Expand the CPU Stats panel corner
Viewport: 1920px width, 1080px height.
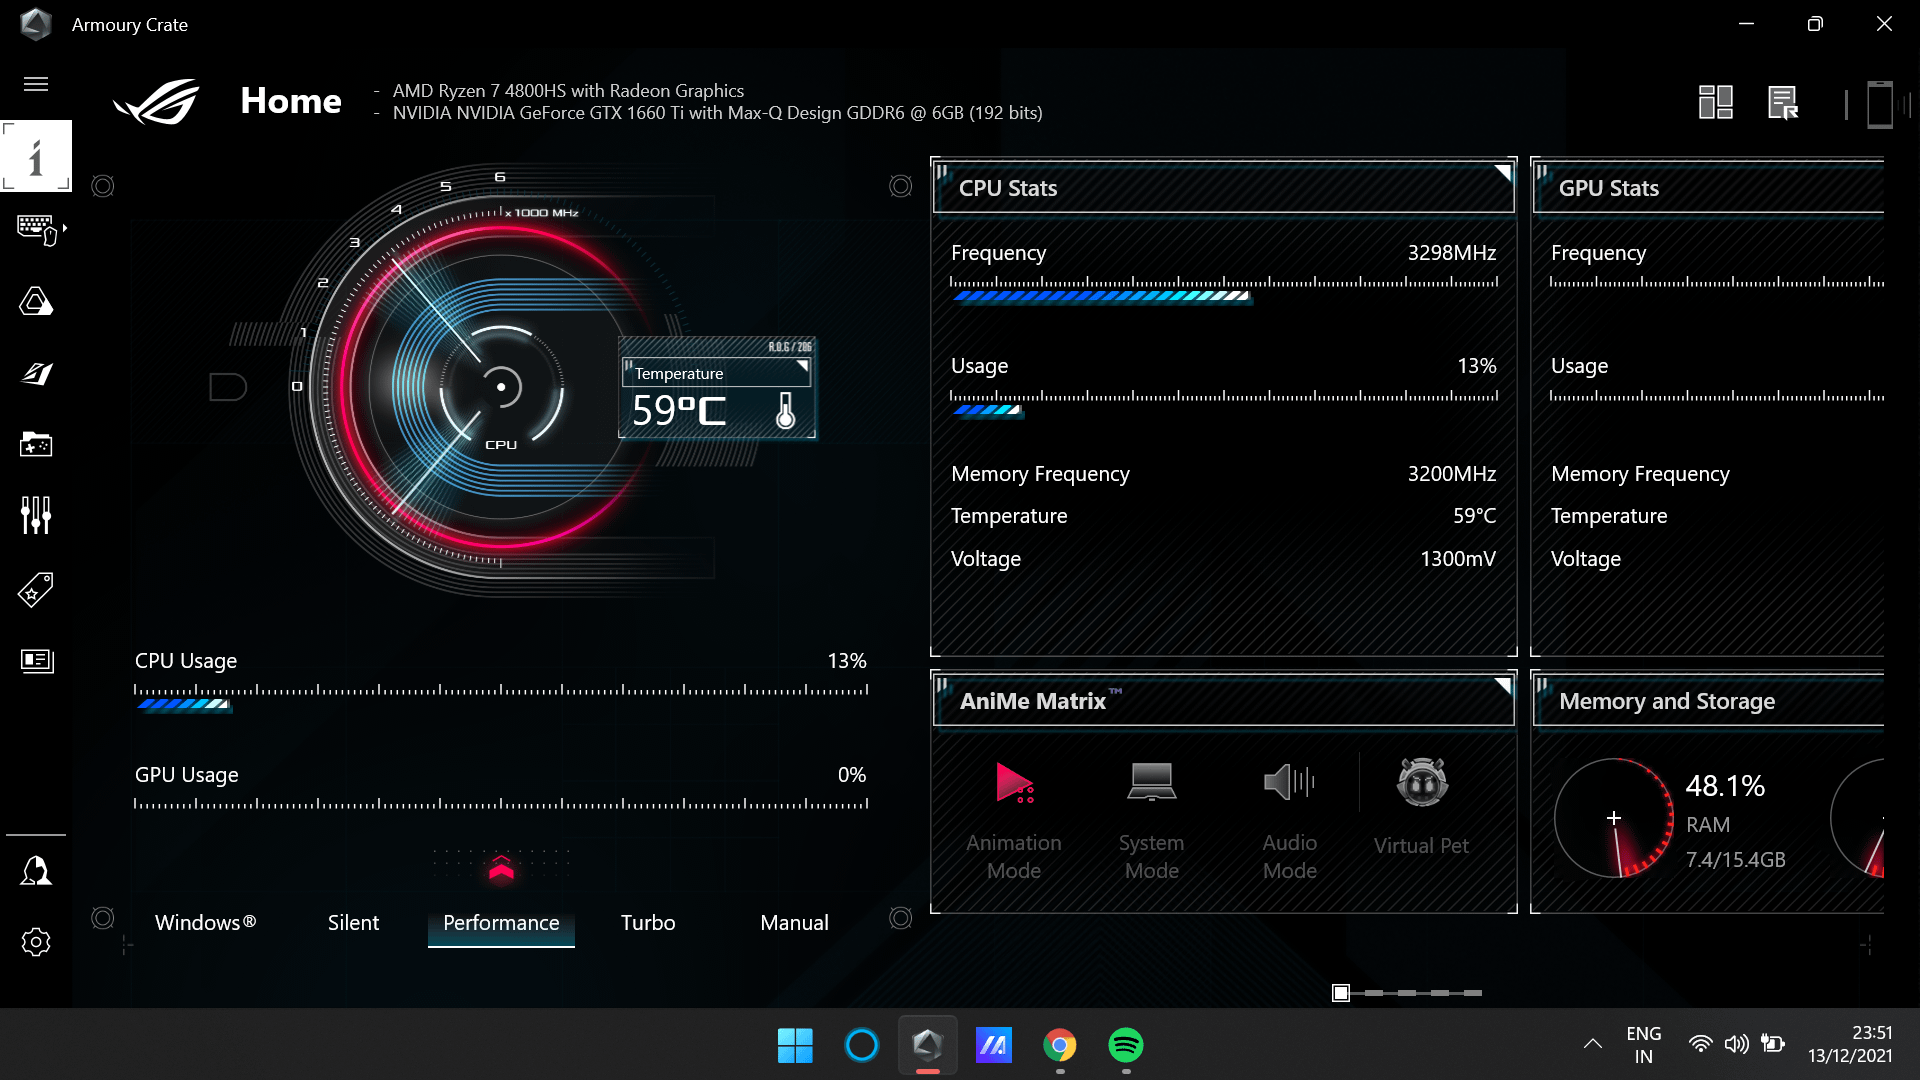tap(1502, 172)
